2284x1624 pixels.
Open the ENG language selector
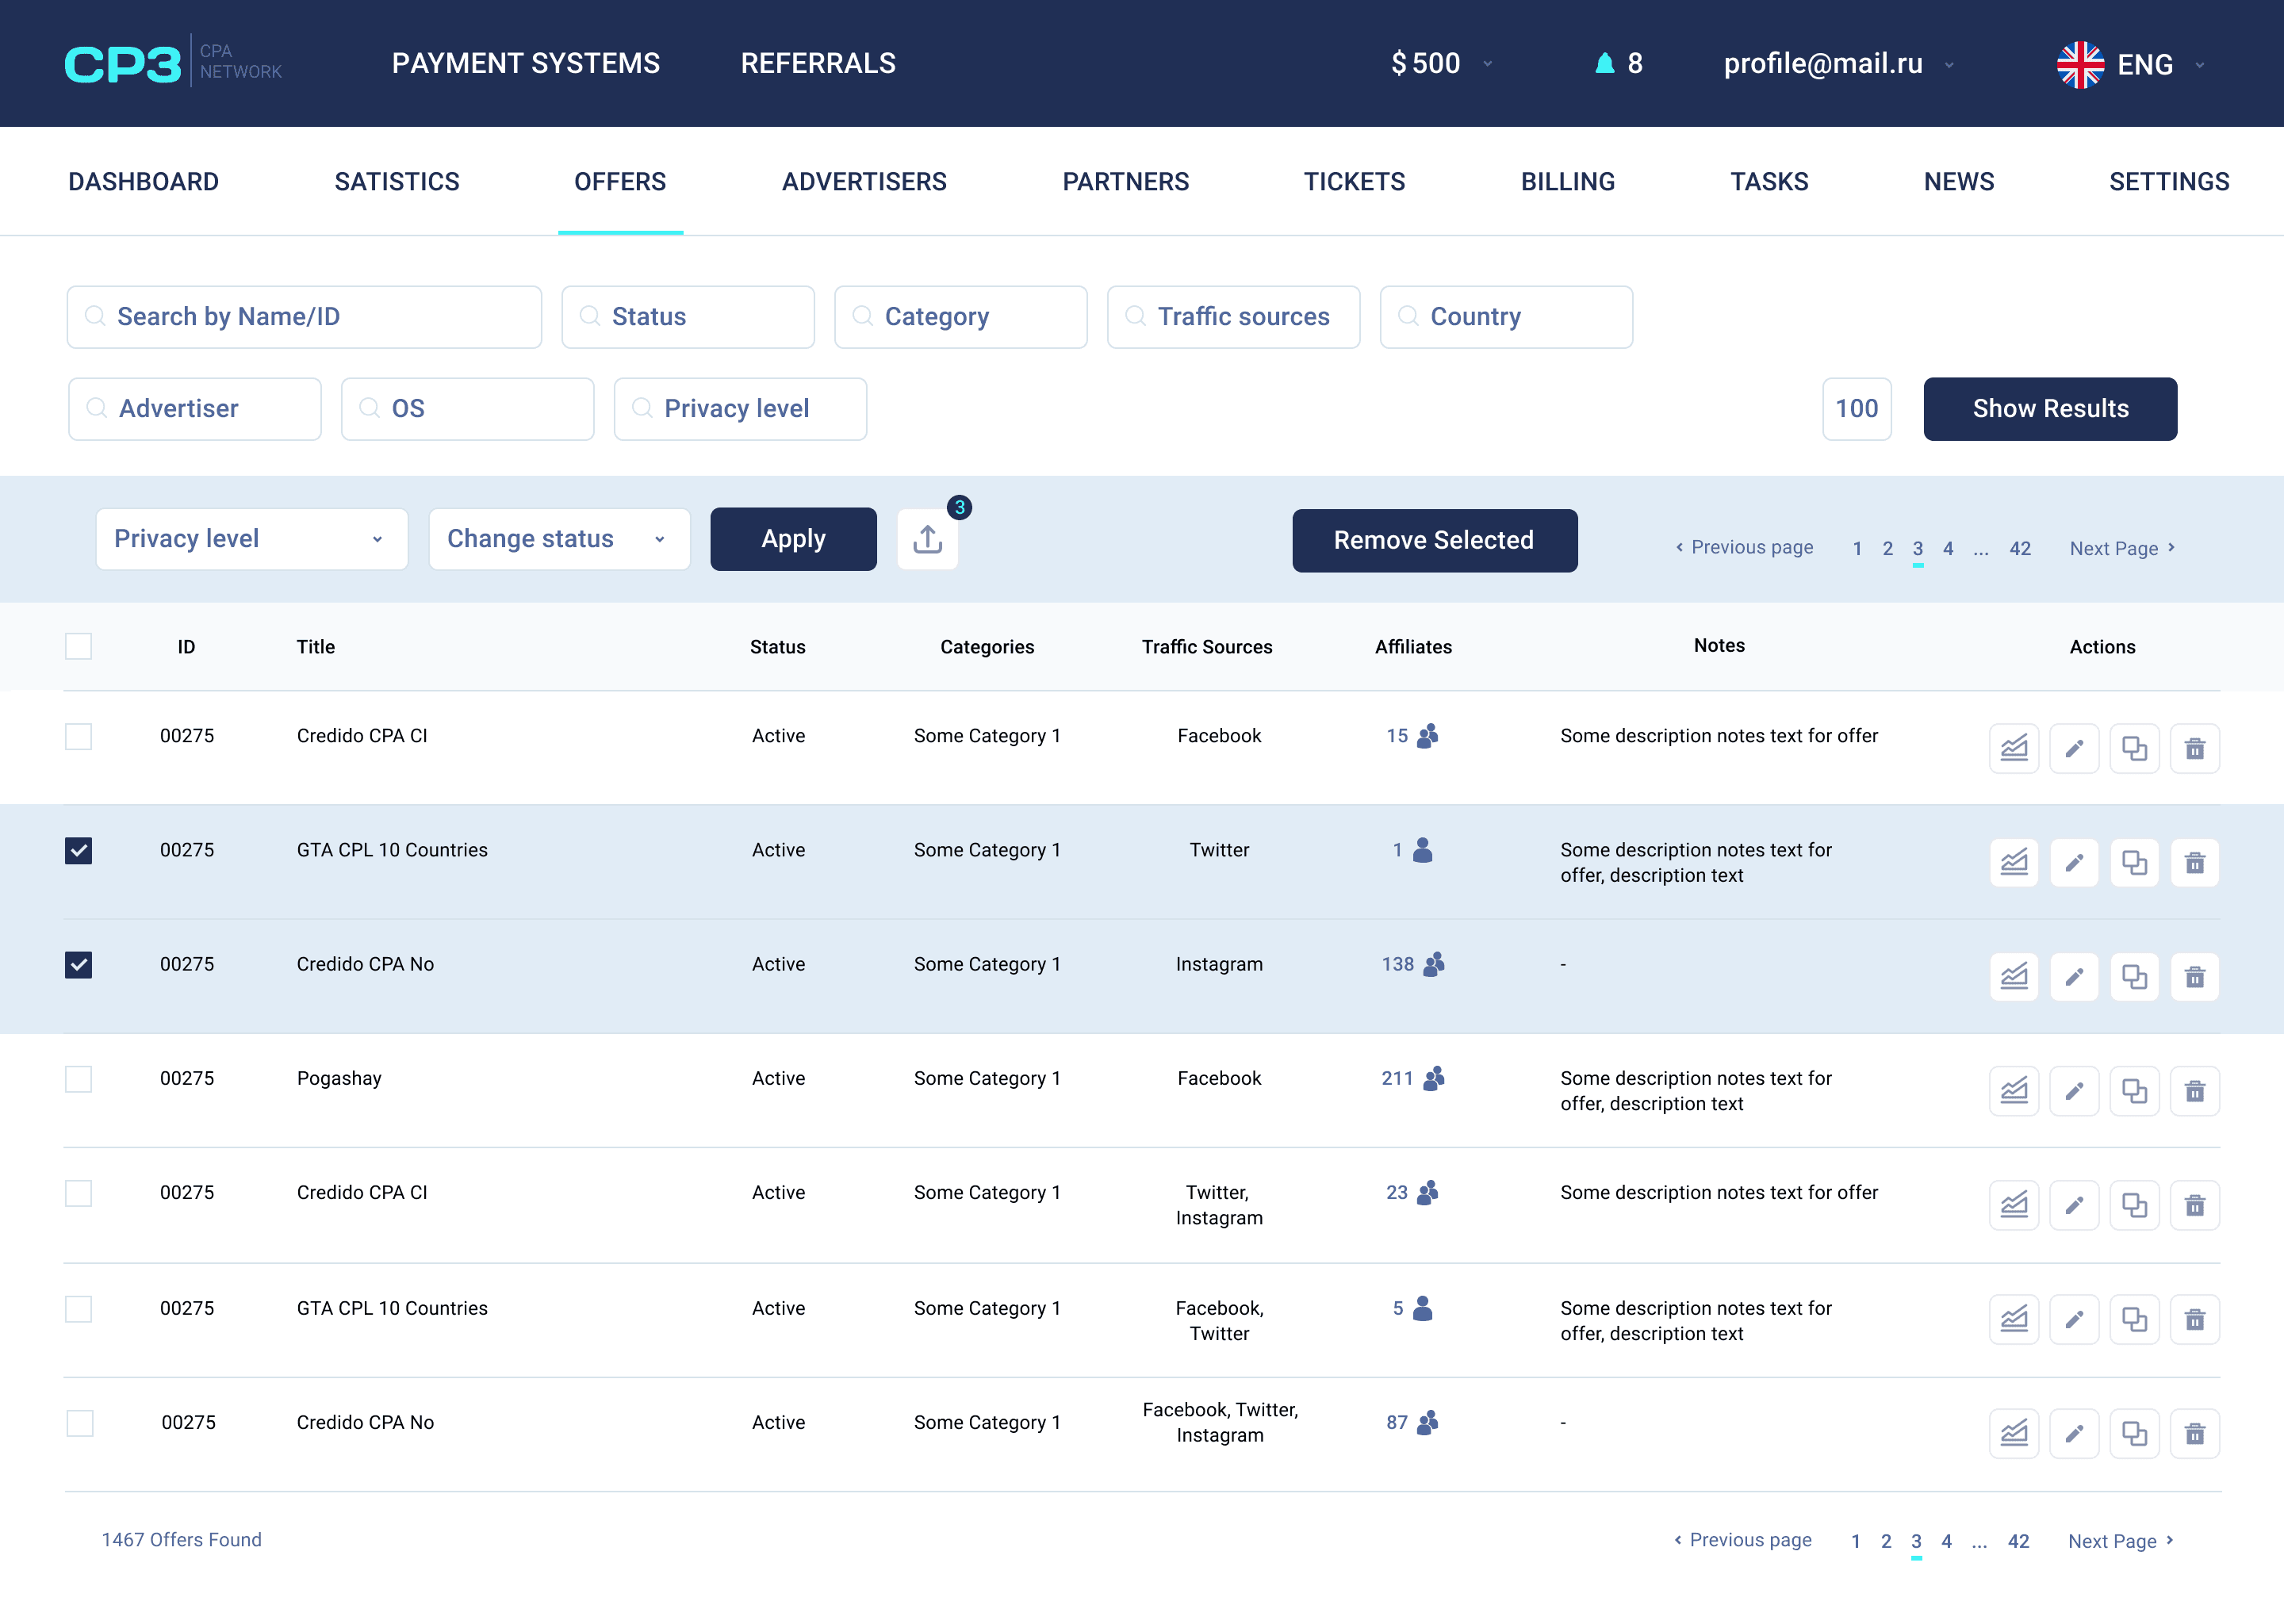pyautogui.click(x=2130, y=64)
